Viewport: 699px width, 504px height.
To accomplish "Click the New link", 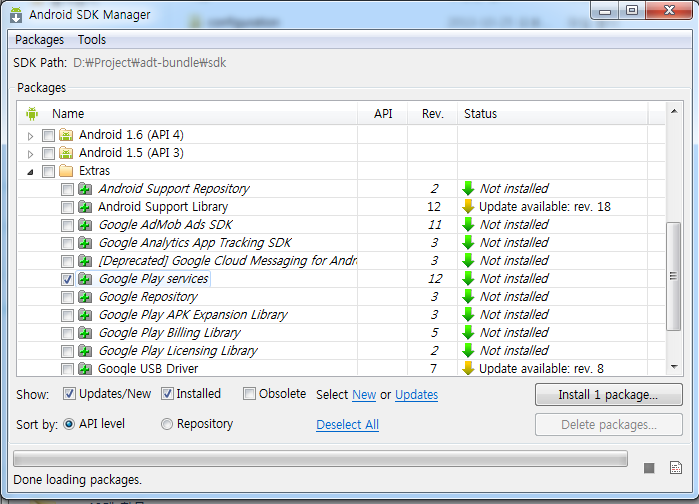I will (x=364, y=395).
